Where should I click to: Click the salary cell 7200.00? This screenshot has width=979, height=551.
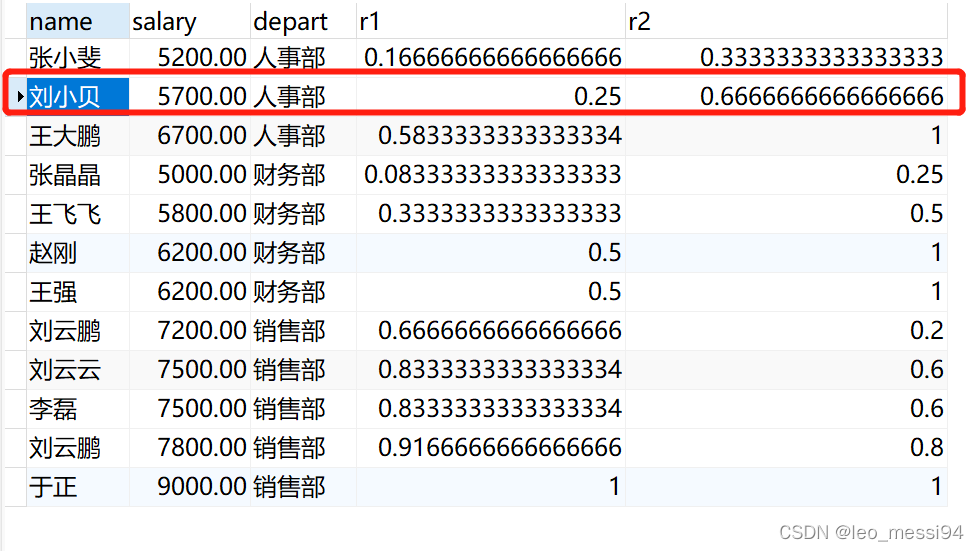click(190, 331)
